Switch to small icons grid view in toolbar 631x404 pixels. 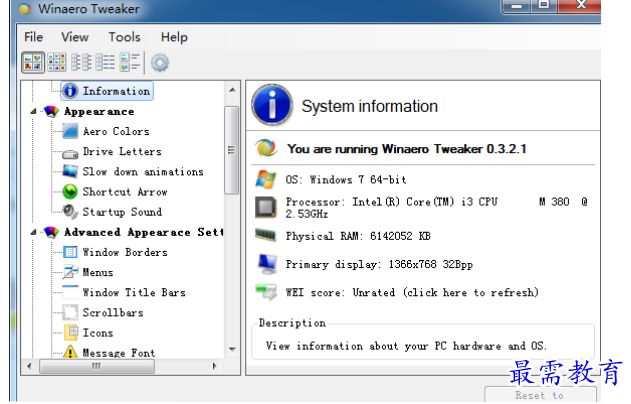[x=56, y=62]
